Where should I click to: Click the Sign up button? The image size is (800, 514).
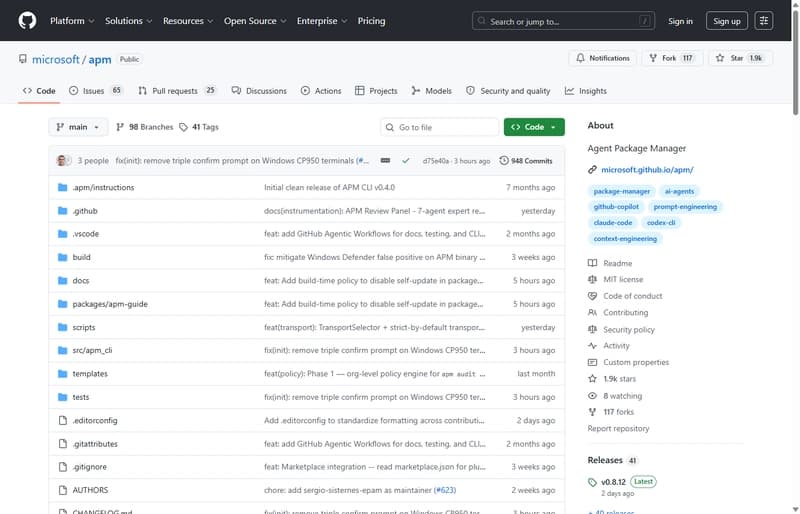(727, 21)
